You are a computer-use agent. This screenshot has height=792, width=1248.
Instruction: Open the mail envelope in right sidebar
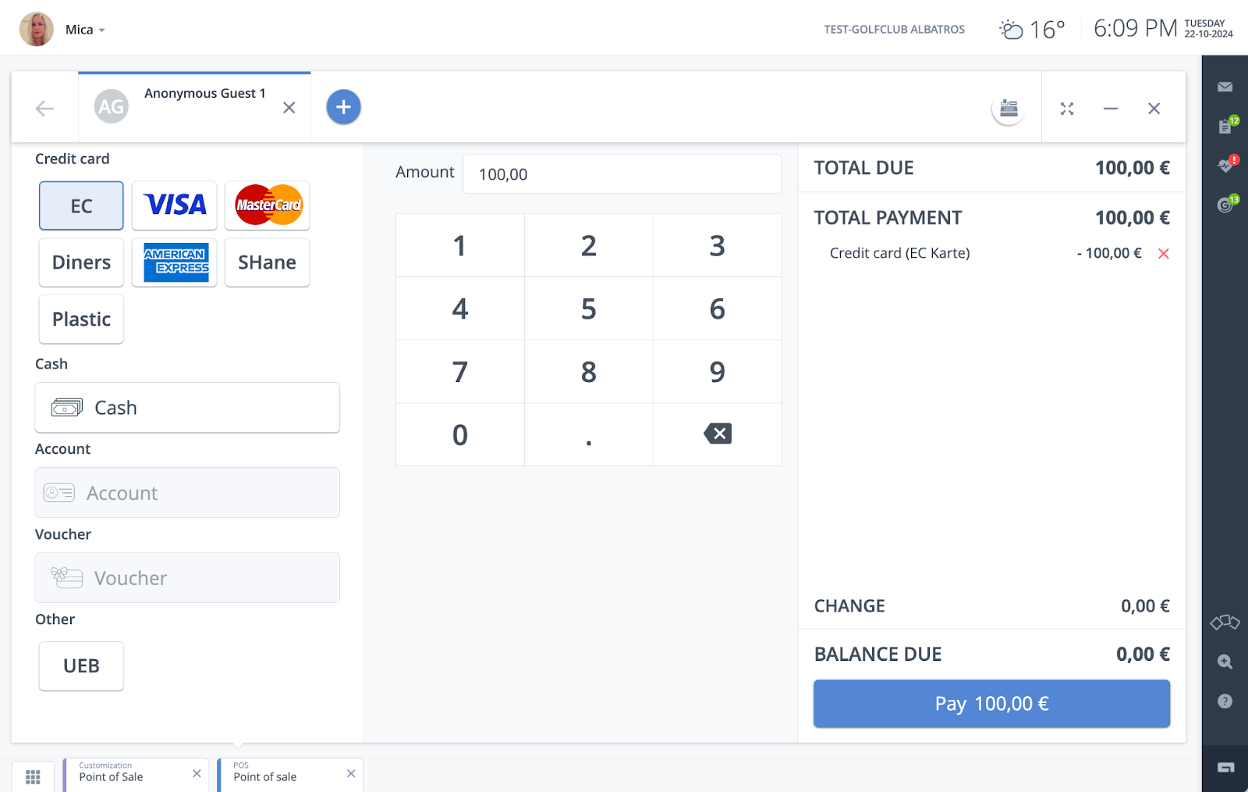[x=1225, y=87]
